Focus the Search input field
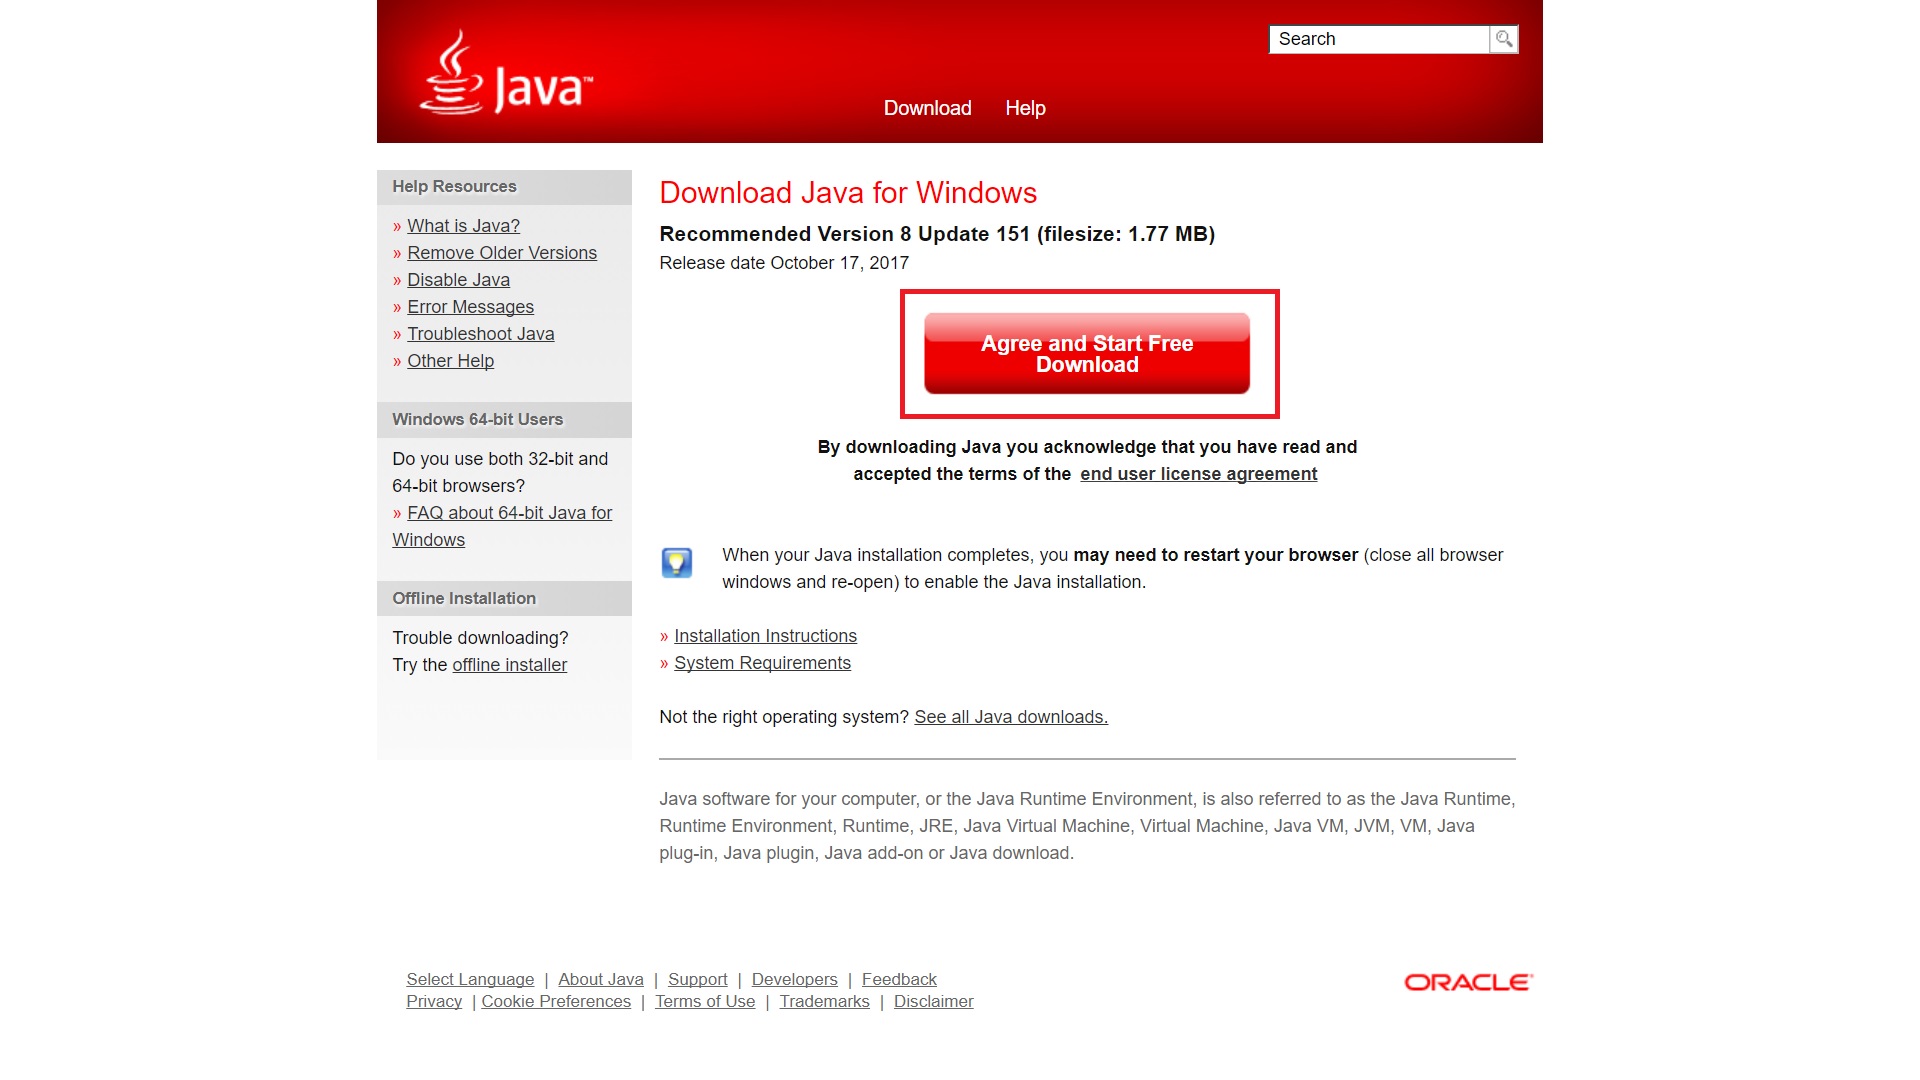The width and height of the screenshot is (1920, 1080). coord(1379,39)
